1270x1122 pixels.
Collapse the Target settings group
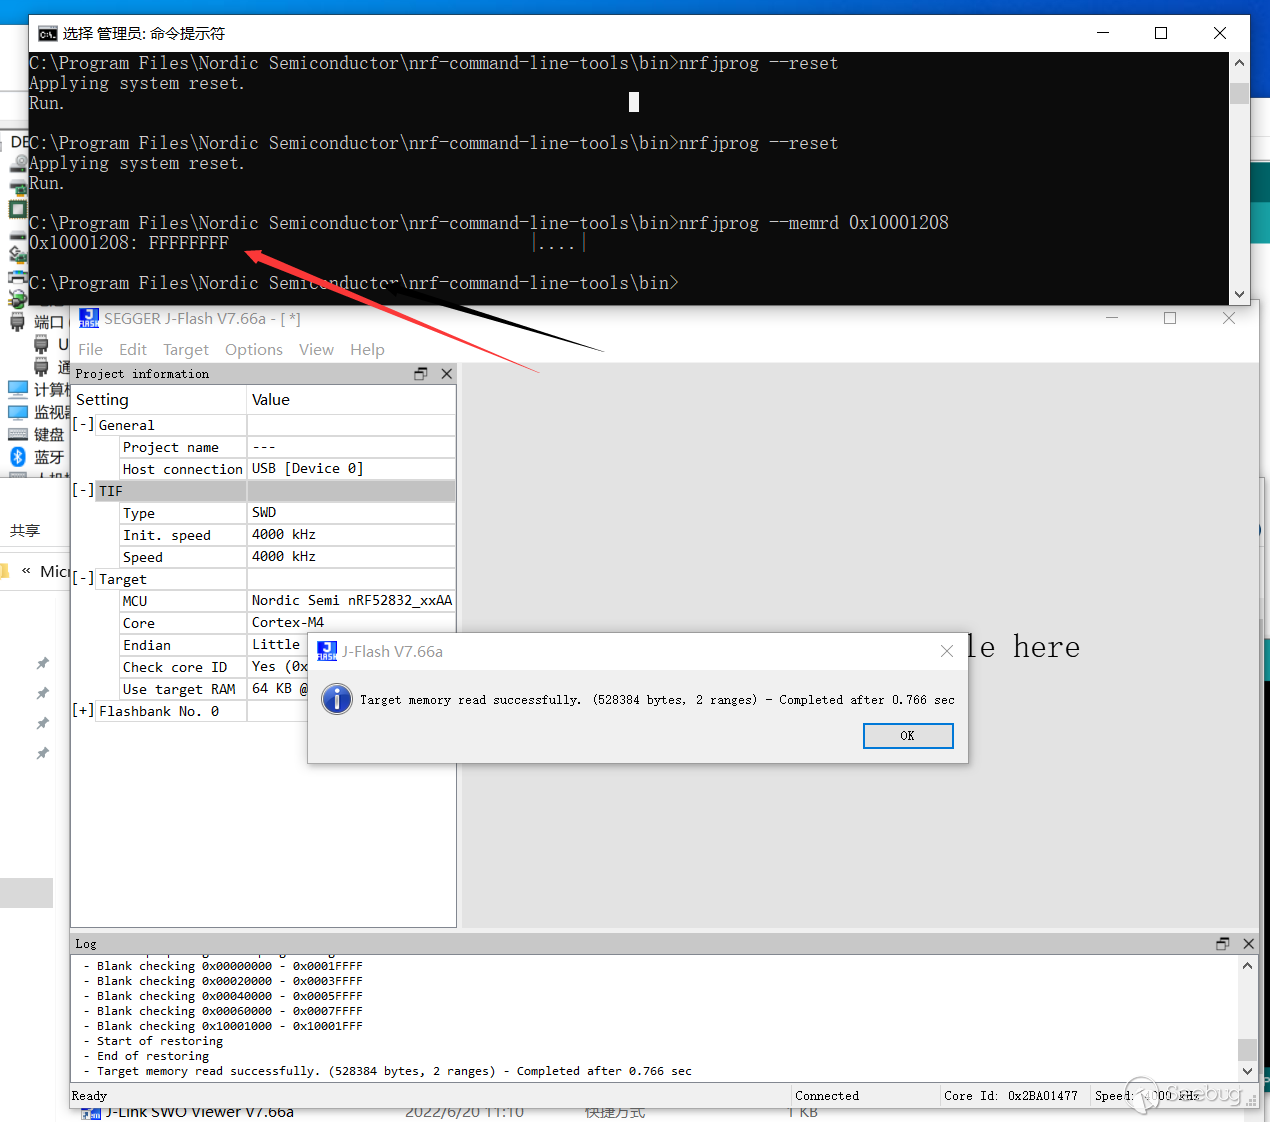[84, 578]
